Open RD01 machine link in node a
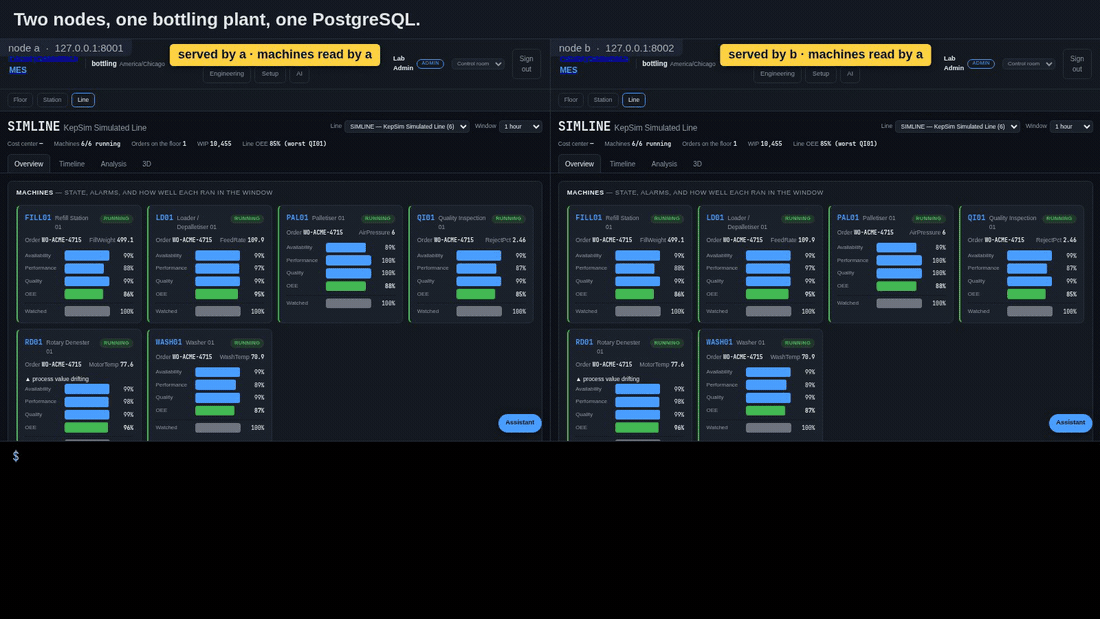1100x619 pixels. (34, 342)
